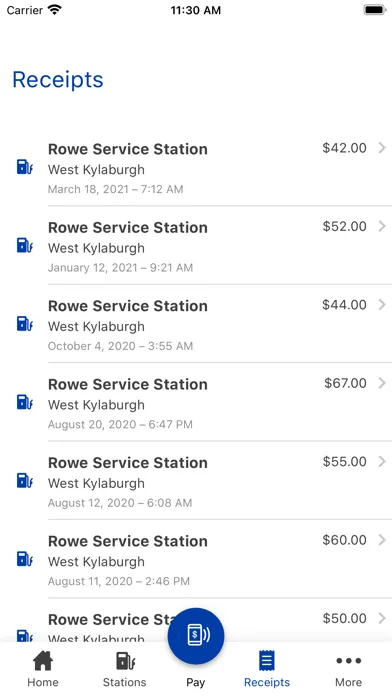Tap the fuel pump icon beside March 18 receipt
This screenshot has height=696, width=392.
(x=24, y=167)
